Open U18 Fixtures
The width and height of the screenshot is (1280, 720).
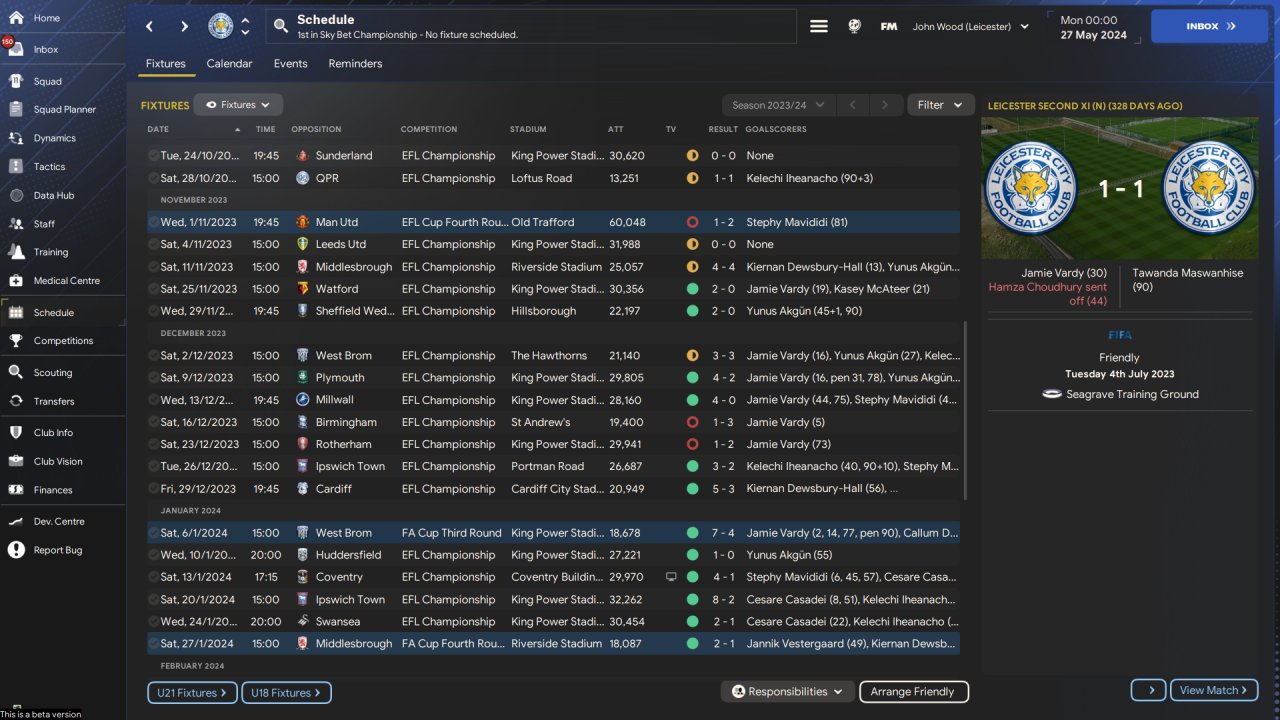point(287,692)
